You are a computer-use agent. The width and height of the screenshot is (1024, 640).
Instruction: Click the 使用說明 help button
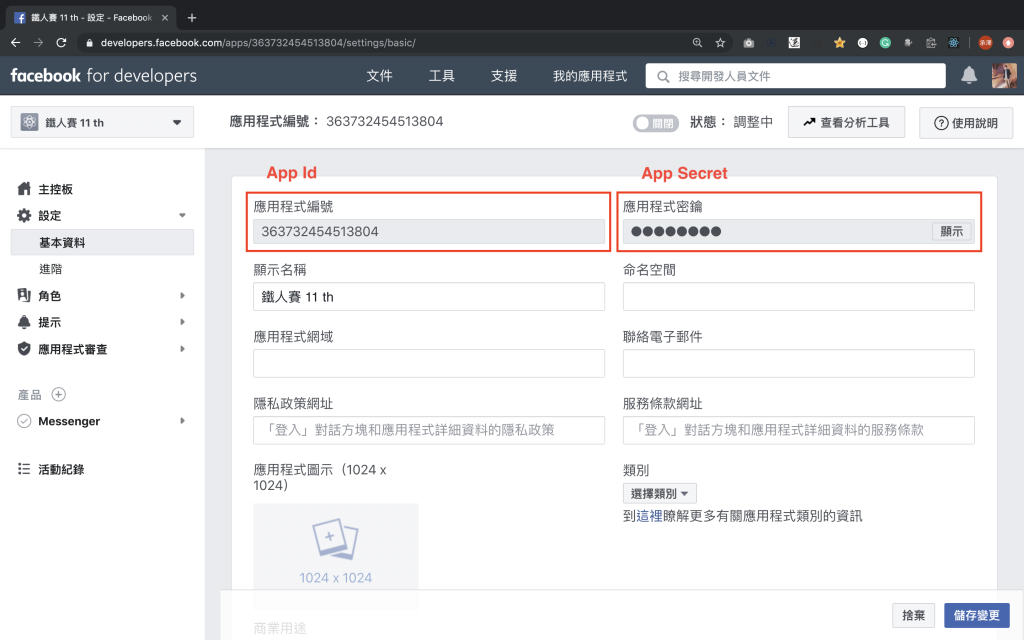tap(966, 123)
